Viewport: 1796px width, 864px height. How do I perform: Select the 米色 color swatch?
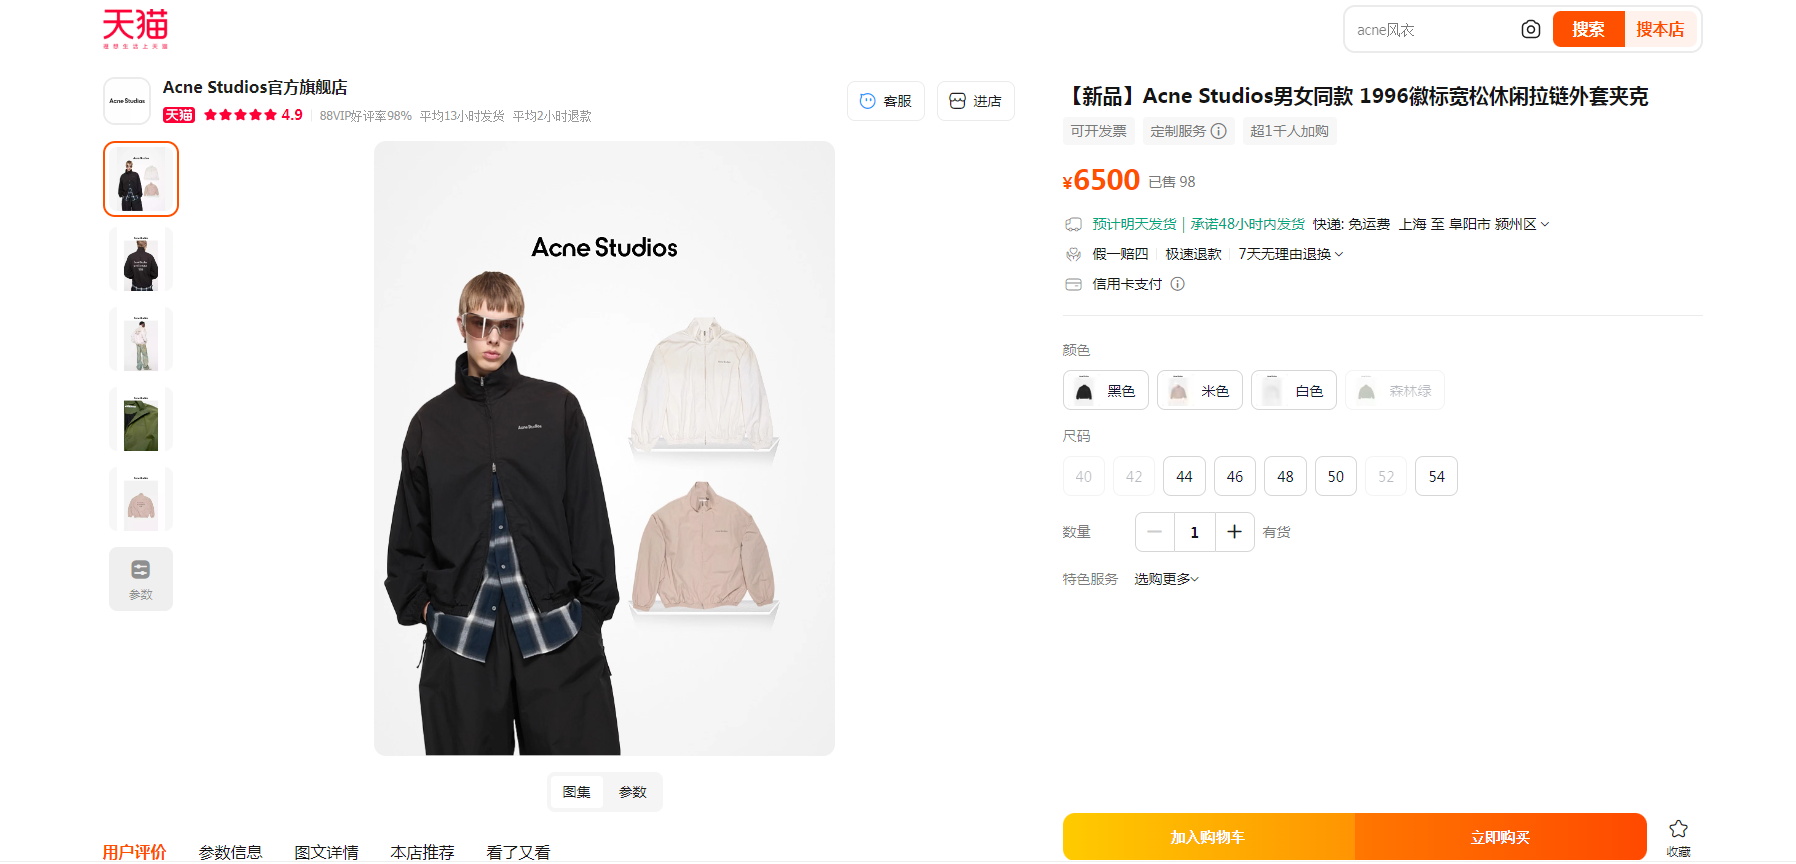1199,390
